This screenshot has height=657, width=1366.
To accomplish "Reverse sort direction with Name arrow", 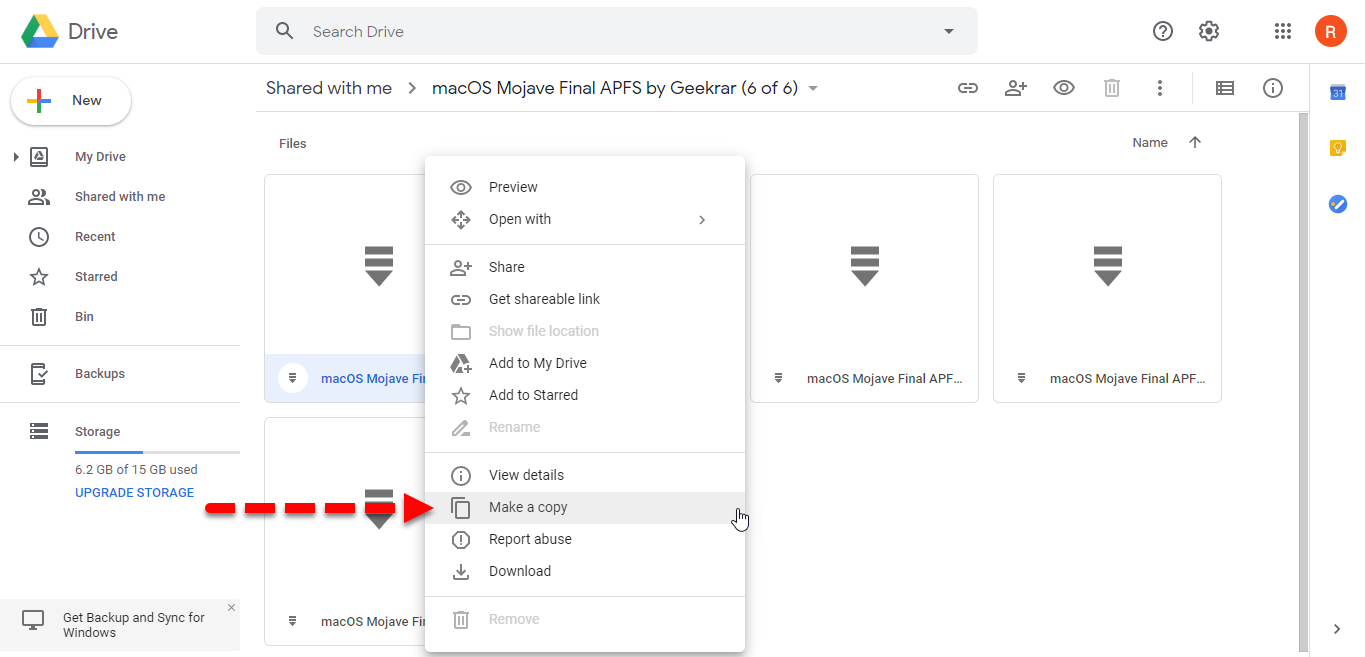I will (1195, 143).
